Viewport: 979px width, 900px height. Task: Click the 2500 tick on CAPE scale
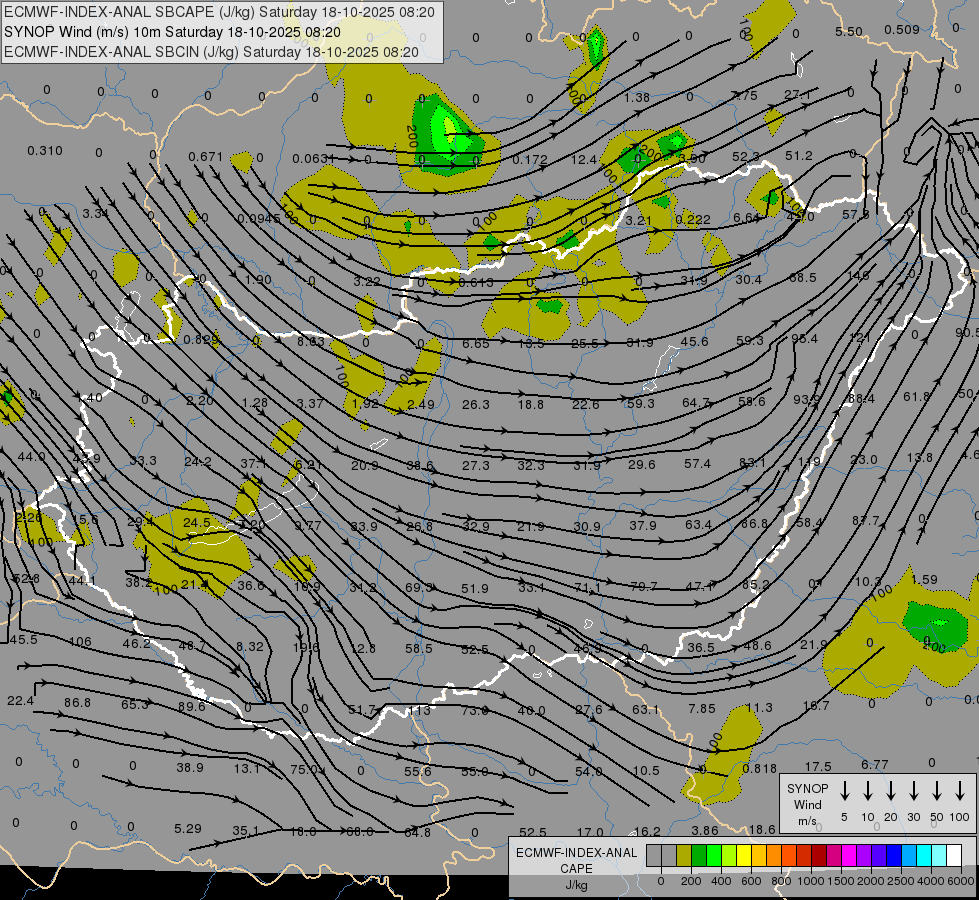coord(901,881)
